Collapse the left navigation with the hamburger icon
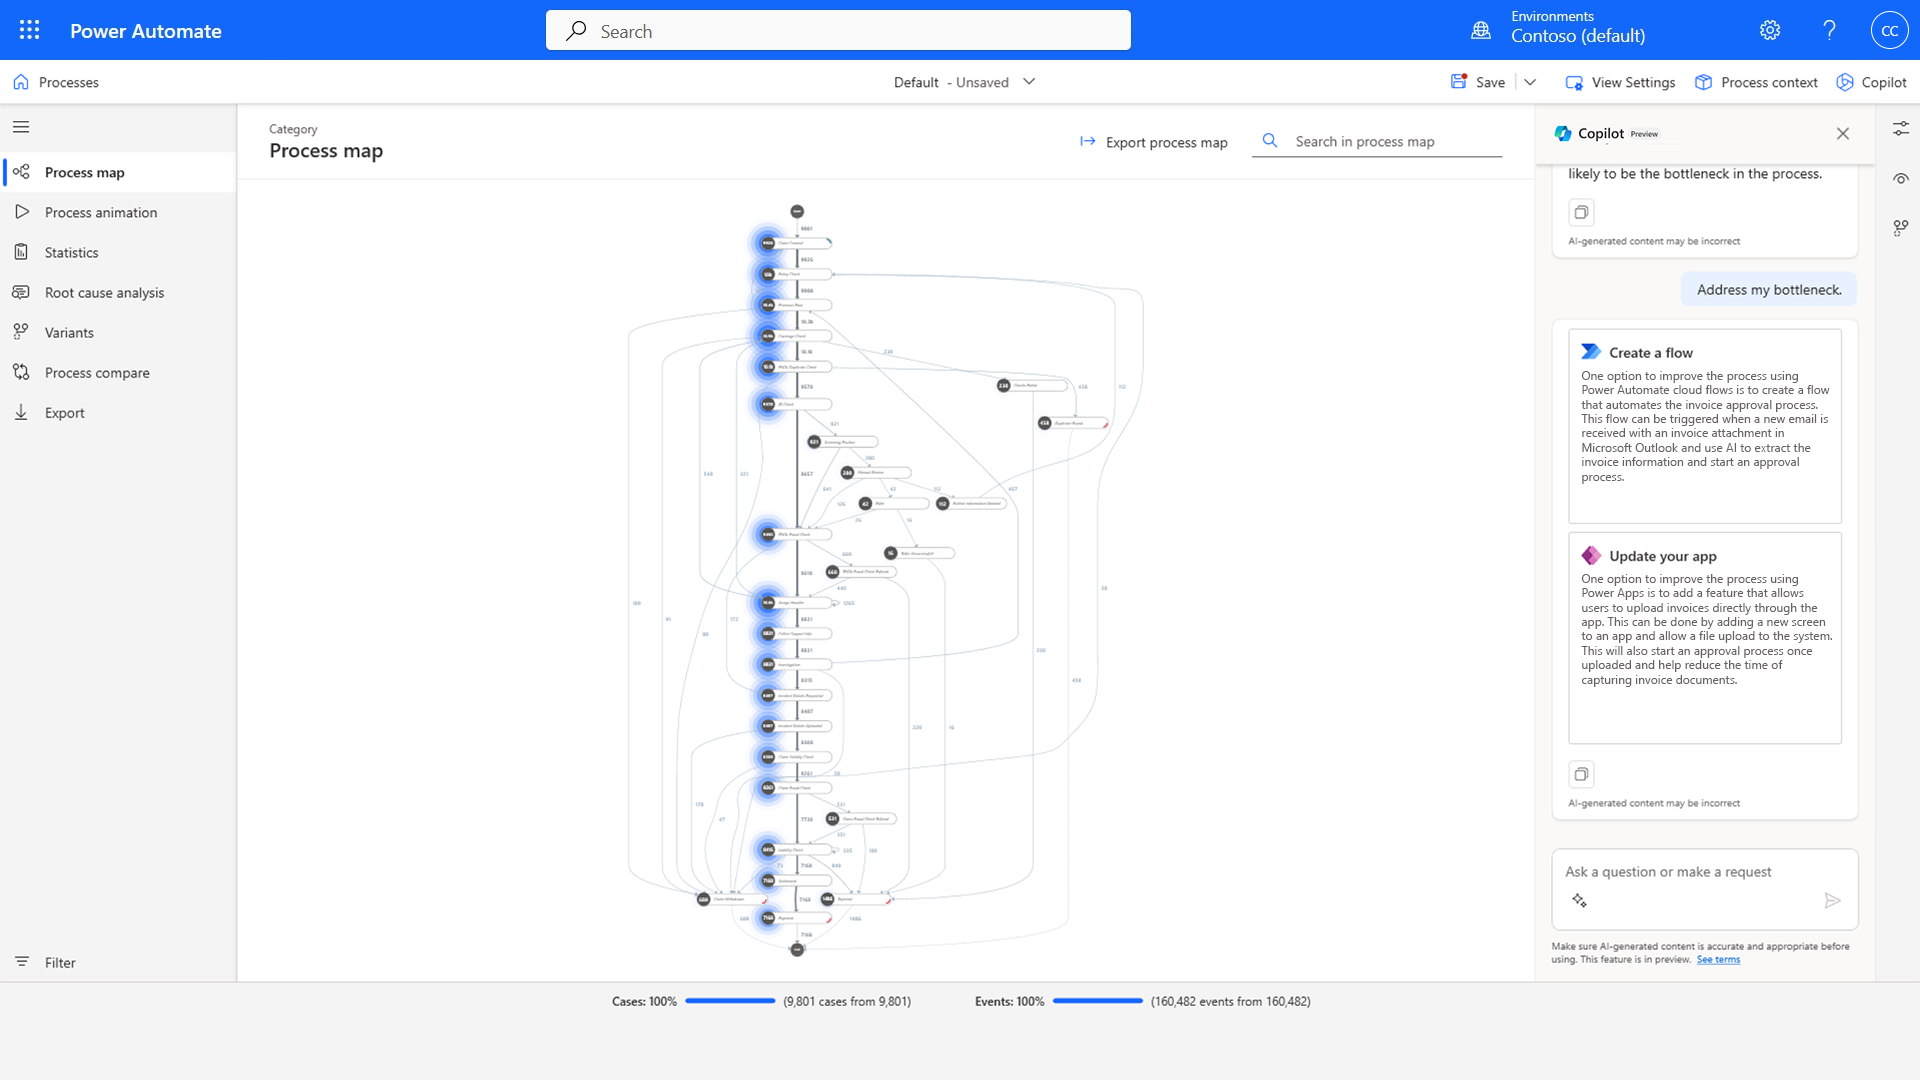Viewport: 1920px width, 1080px height. click(x=20, y=126)
